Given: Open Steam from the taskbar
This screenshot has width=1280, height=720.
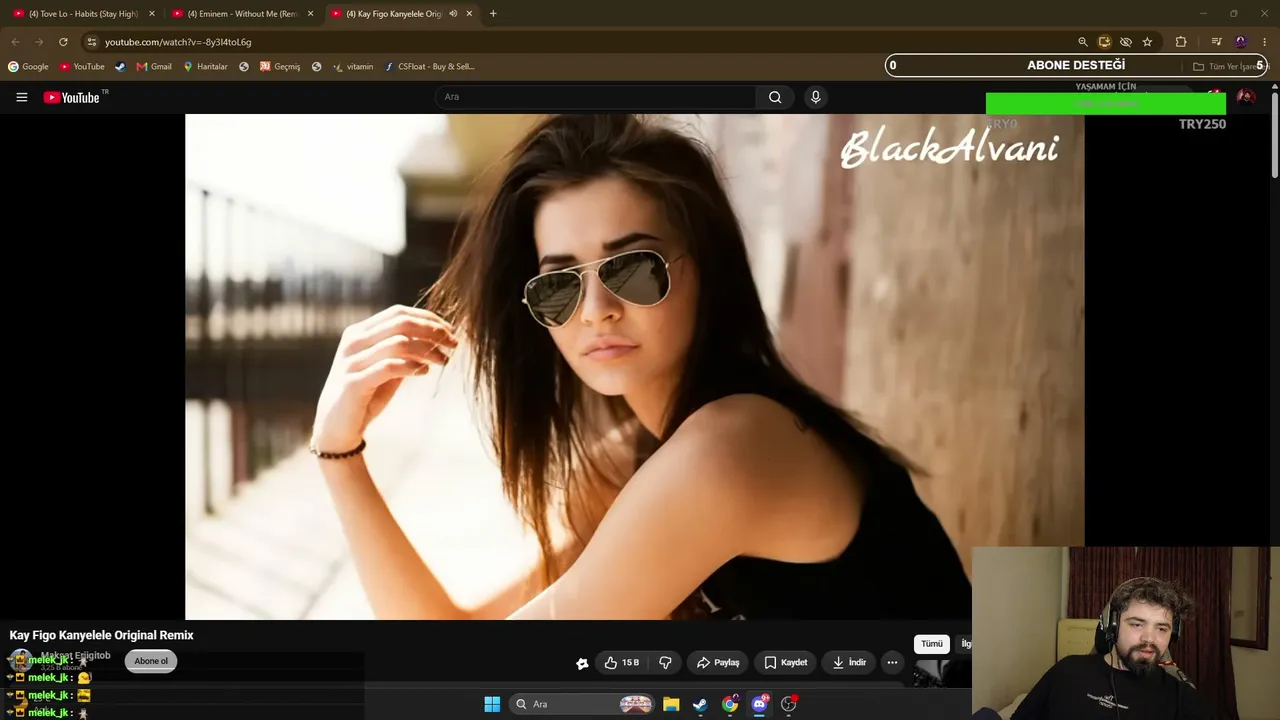Looking at the screenshot, I should click(x=700, y=704).
